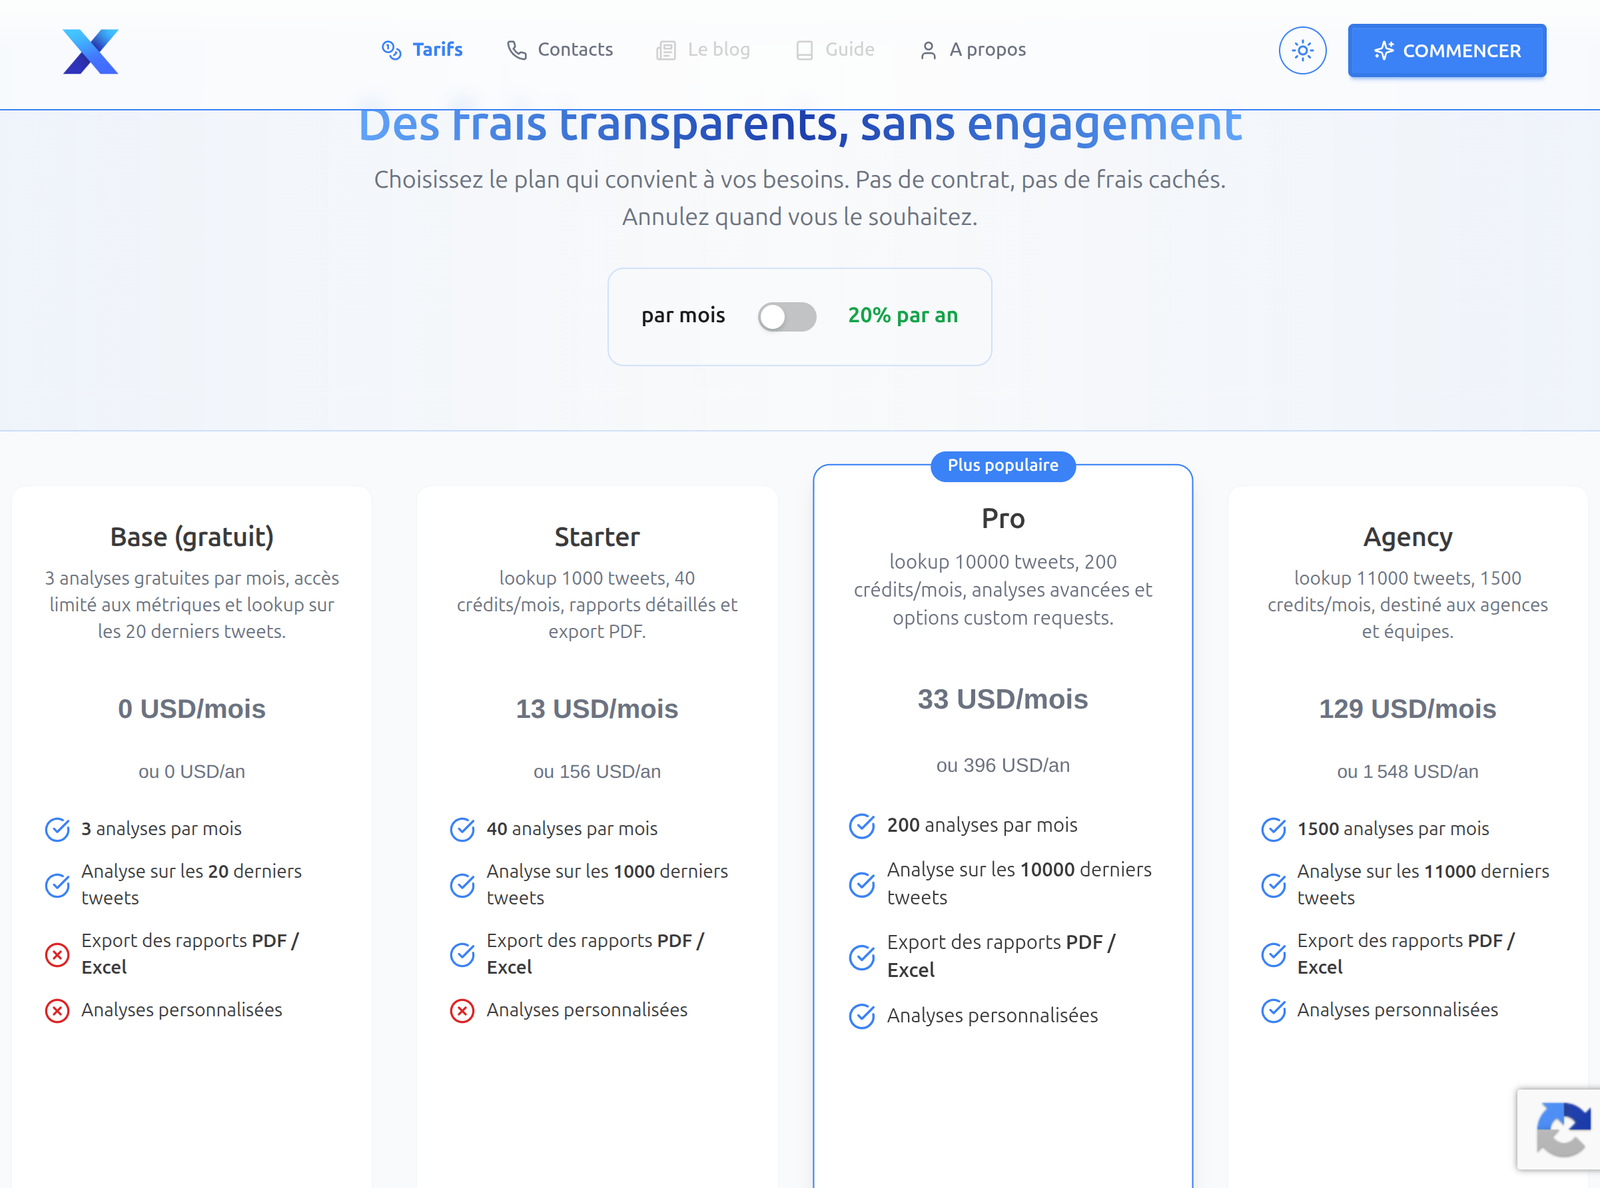Click red cross beside Base plan PDF export
This screenshot has width=1600, height=1188.
point(58,955)
